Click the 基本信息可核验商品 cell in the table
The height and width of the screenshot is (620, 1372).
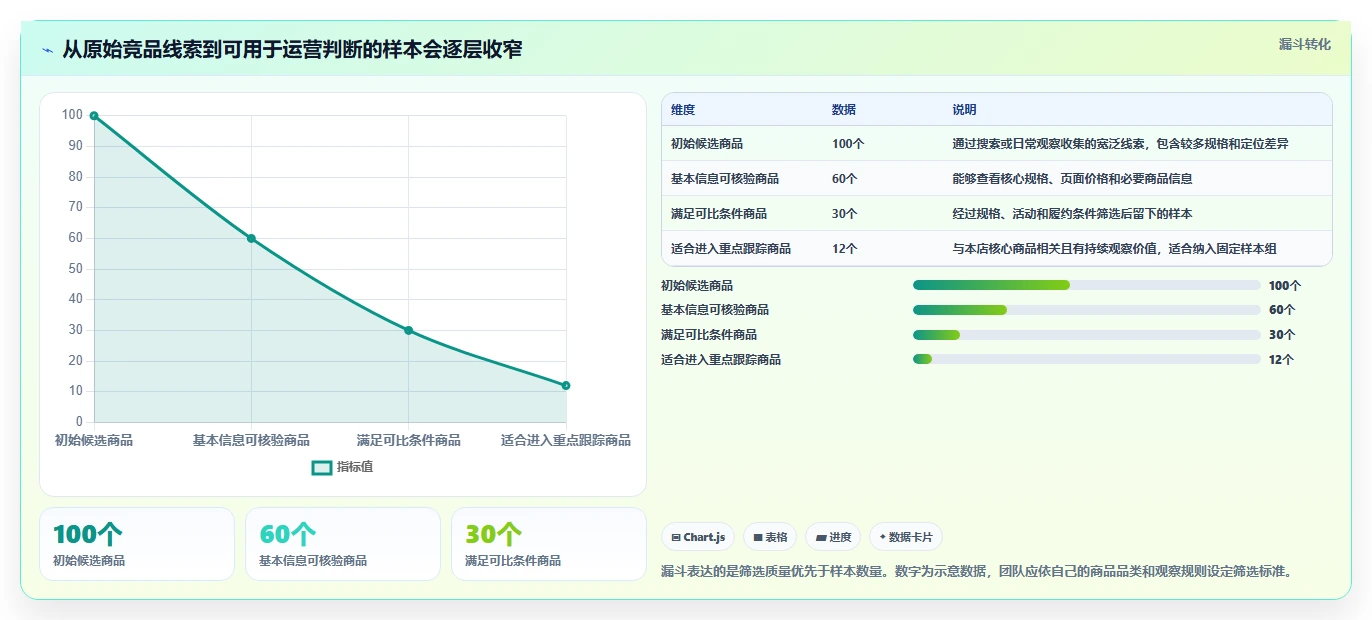click(725, 179)
